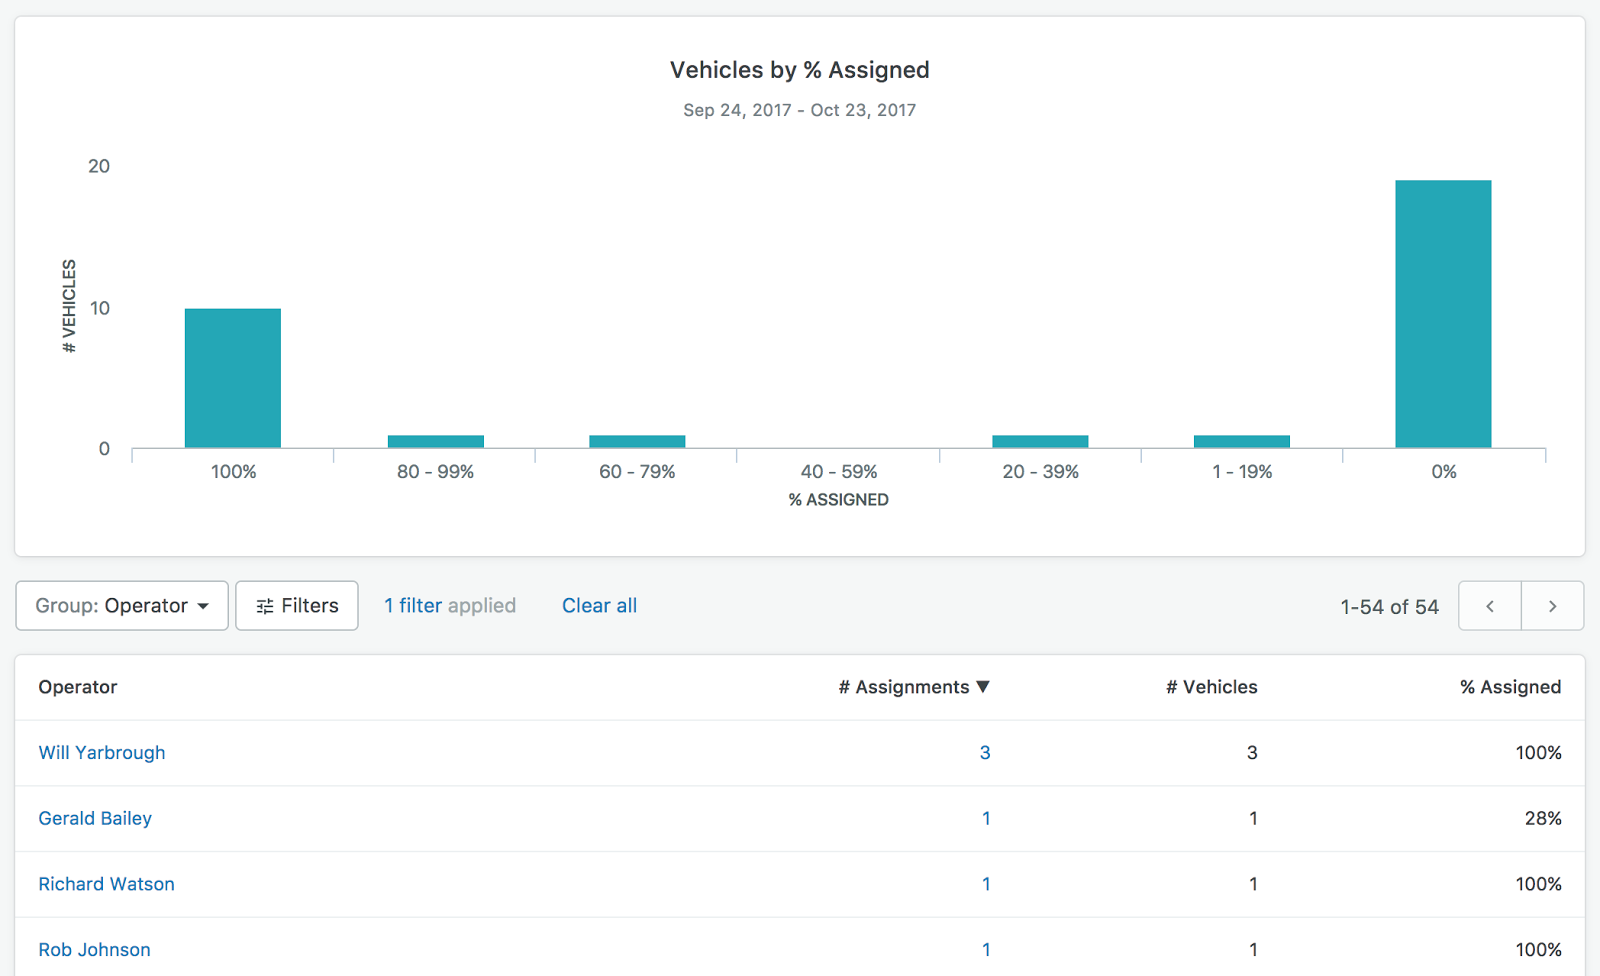Viewport: 1600px width, 976px height.
Task: Click Will Yarbrough's vehicle count of 3
Action: pos(1252,753)
